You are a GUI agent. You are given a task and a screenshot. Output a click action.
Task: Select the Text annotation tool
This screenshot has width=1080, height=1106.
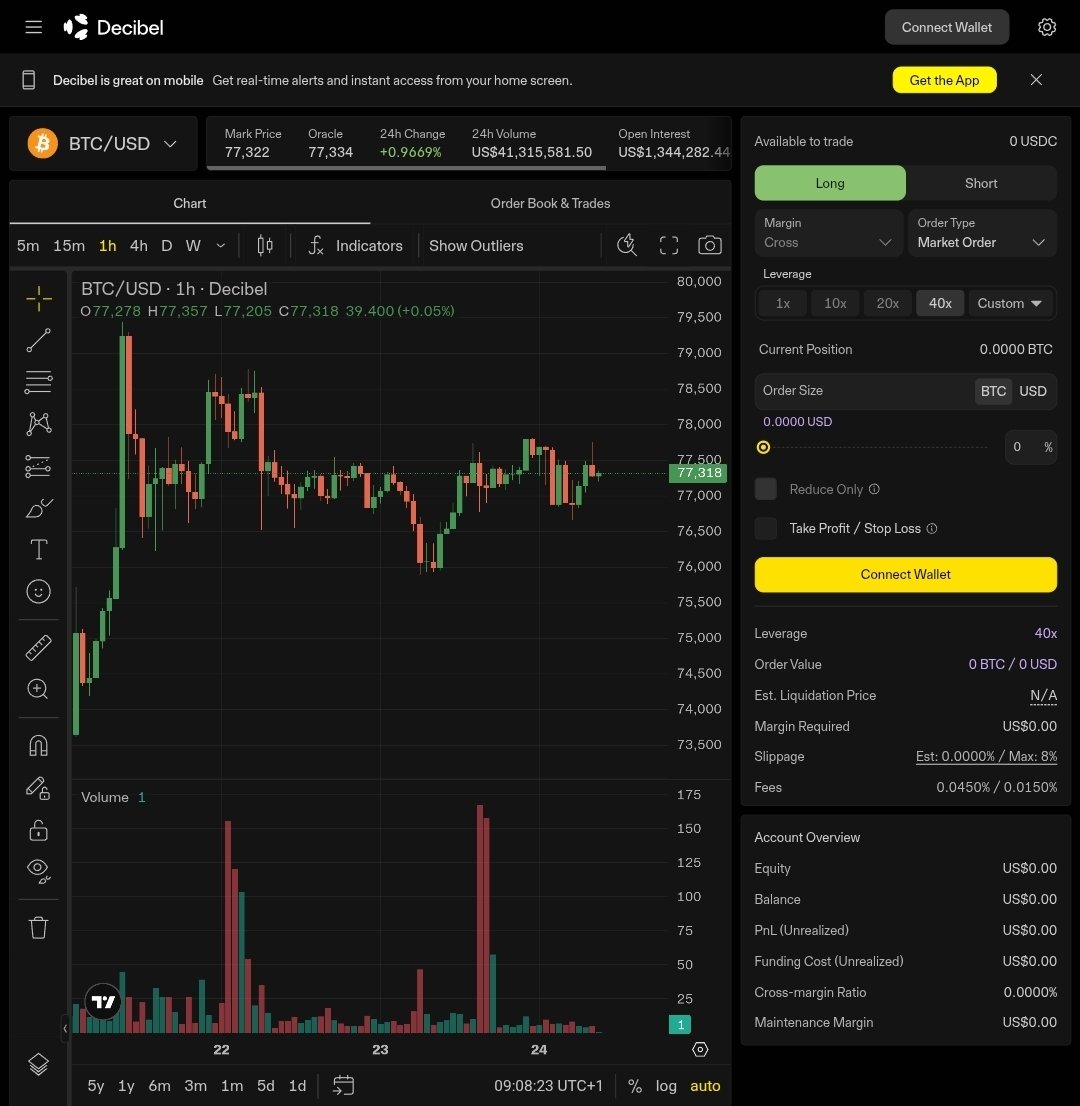click(x=39, y=549)
